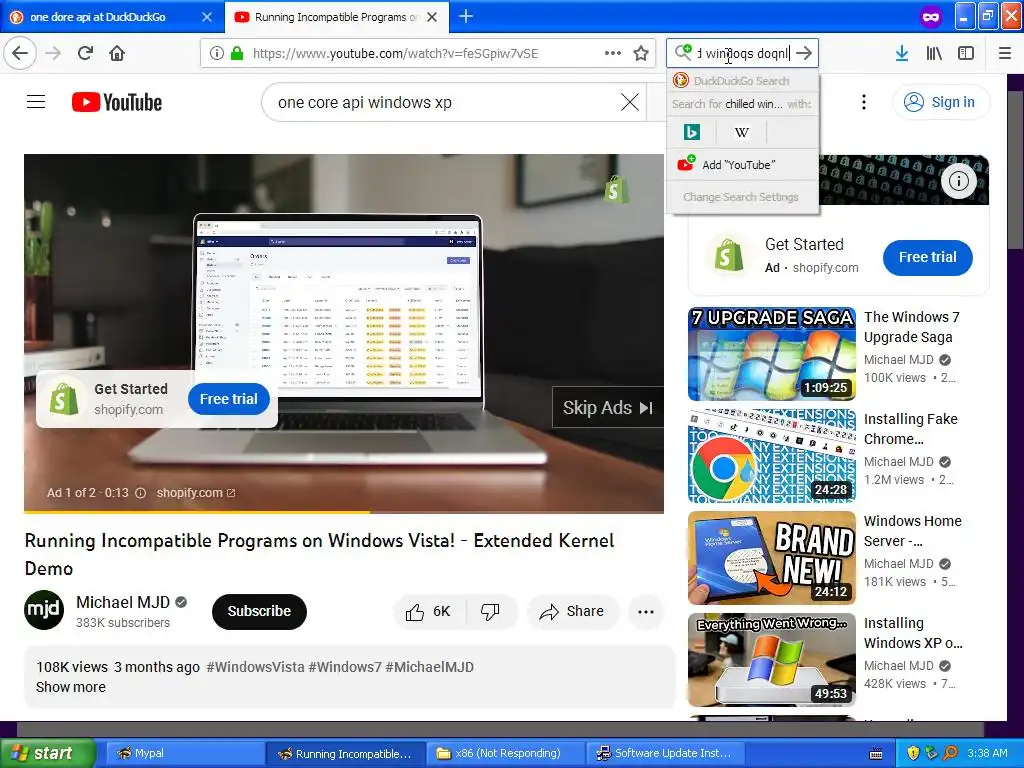1024x768 pixels.
Task: Open shopify.com link in ad
Action: pos(195,493)
